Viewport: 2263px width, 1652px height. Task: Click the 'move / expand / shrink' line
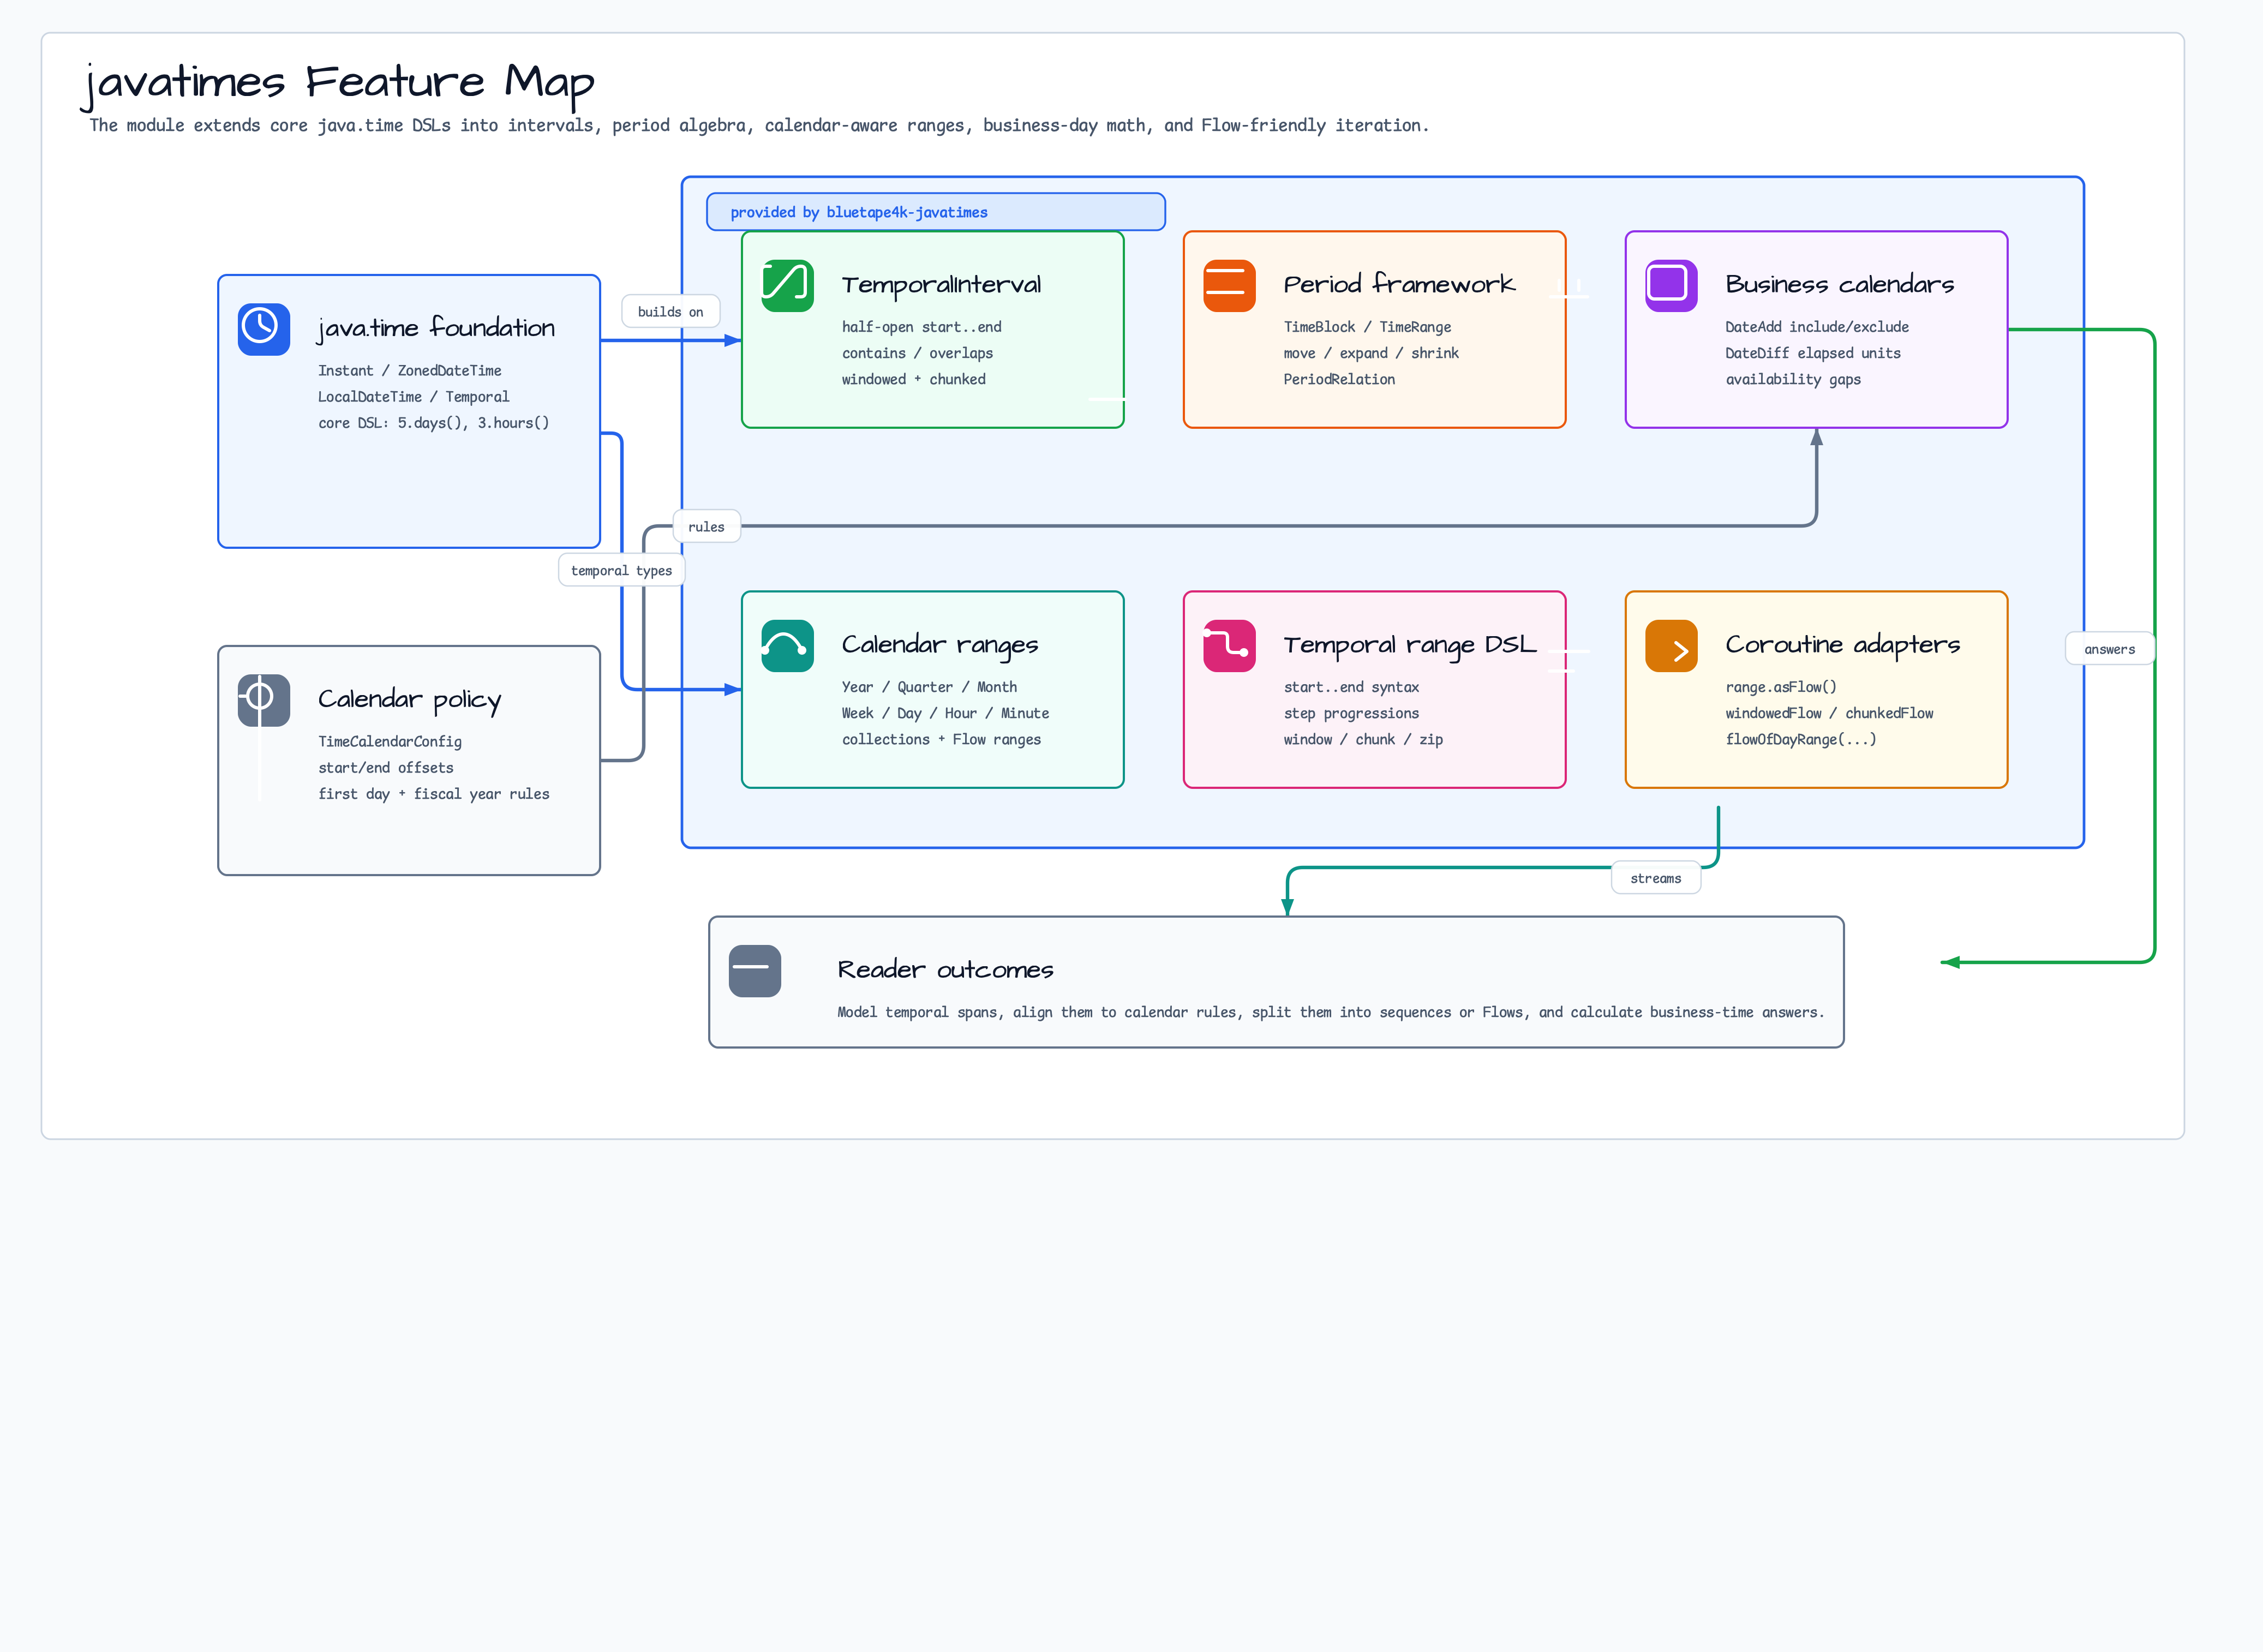coord(1372,353)
